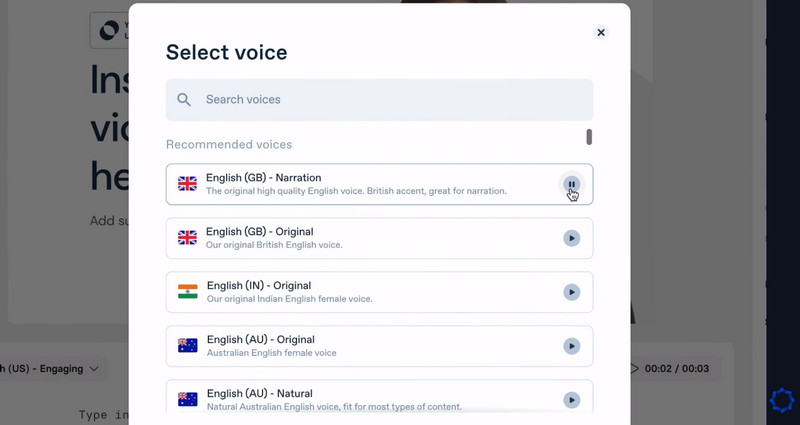Play the English (AU) Original voice sample

pyautogui.click(x=571, y=346)
